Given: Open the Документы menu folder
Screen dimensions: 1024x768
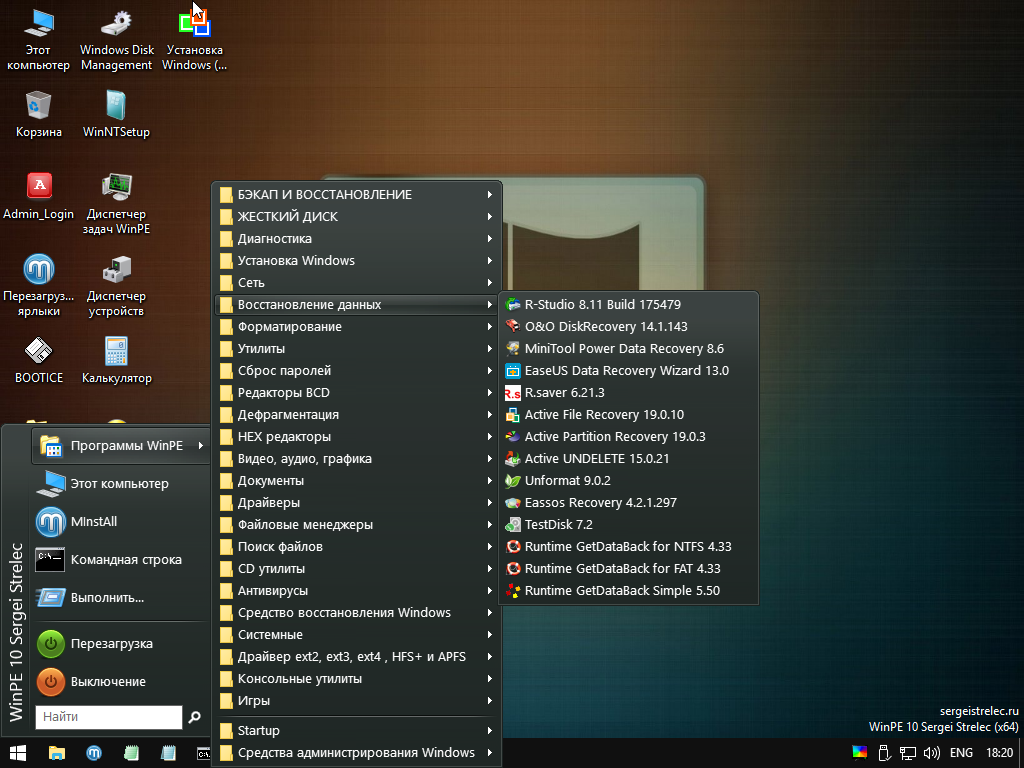Looking at the screenshot, I should (357, 481).
